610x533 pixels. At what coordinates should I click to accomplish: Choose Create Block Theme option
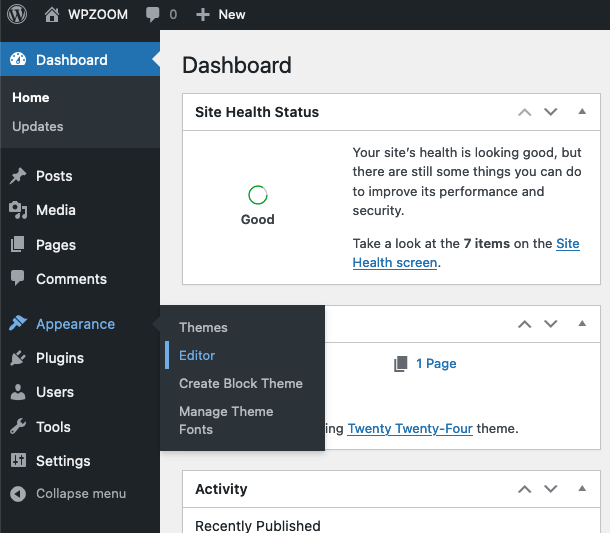click(241, 384)
